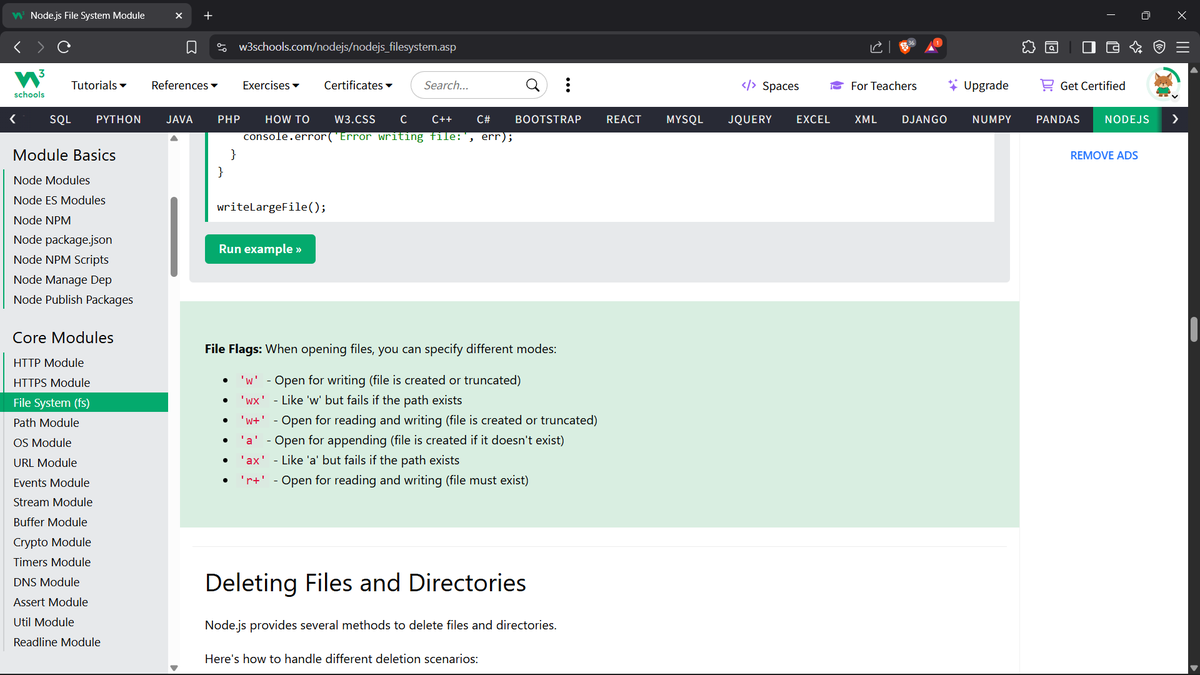This screenshot has width=1200, height=675.
Task: Open Brave Shields lion icon
Action: [x=906, y=46]
